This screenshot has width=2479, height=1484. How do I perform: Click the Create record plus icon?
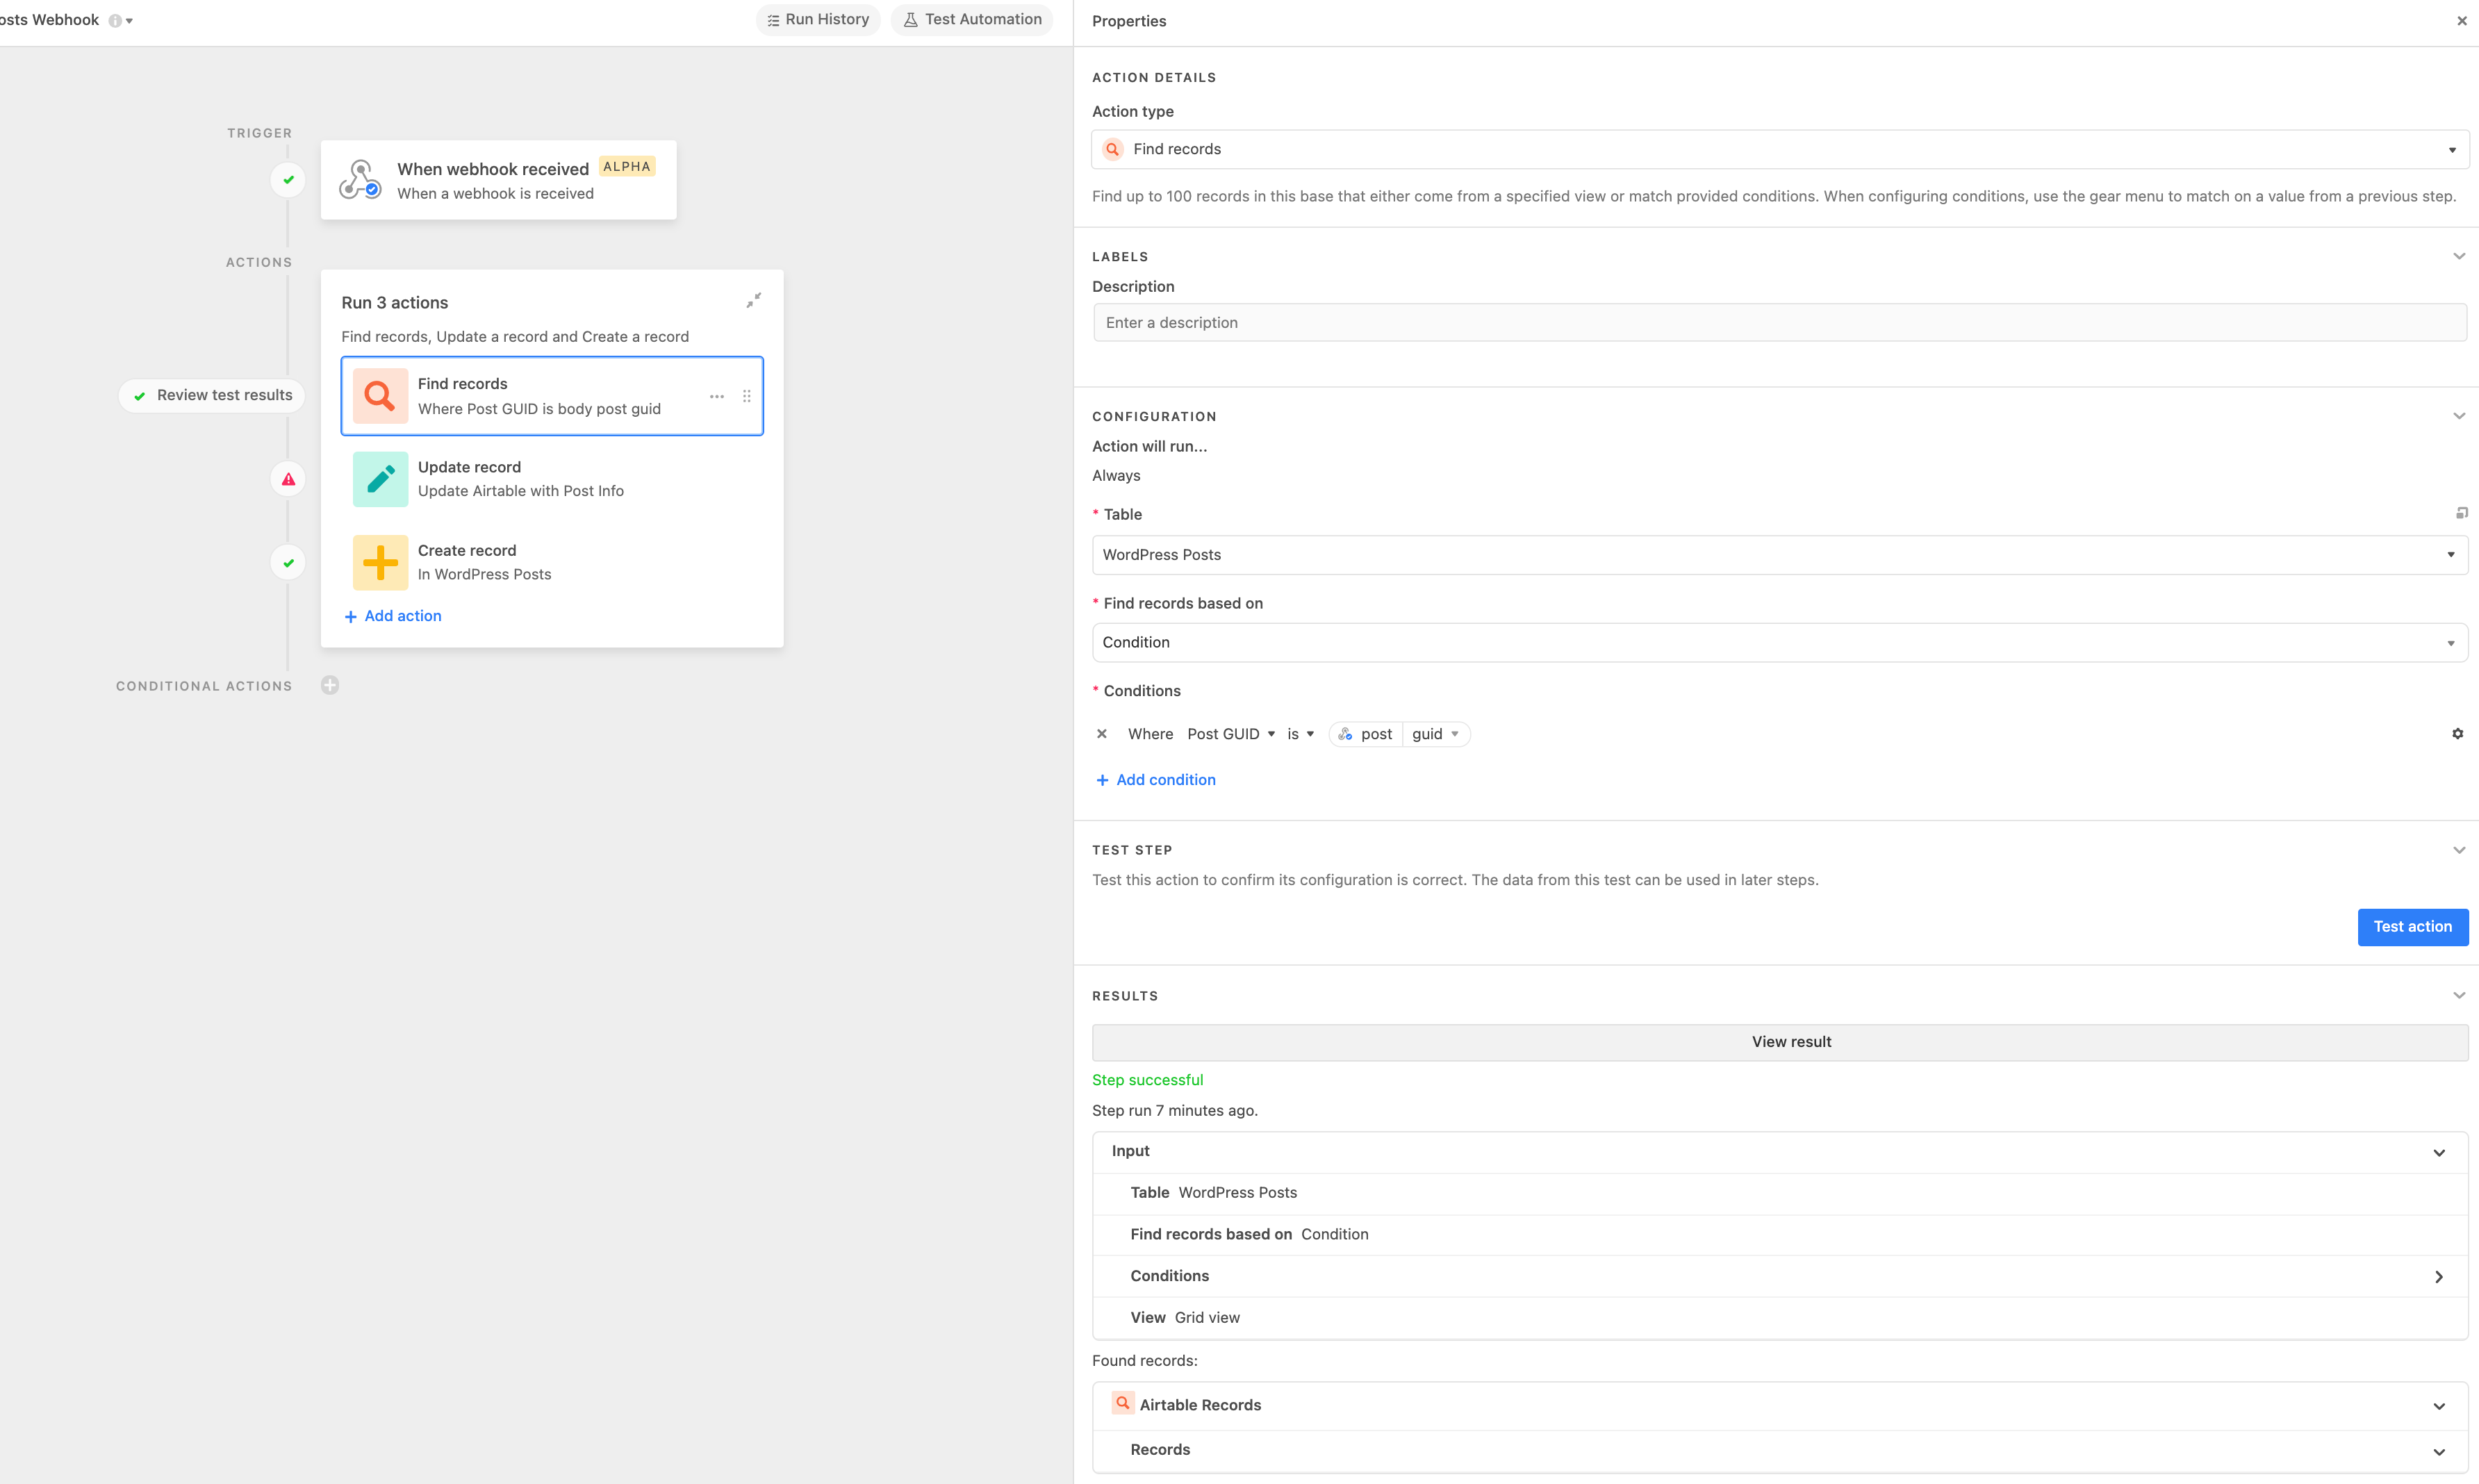(380, 562)
